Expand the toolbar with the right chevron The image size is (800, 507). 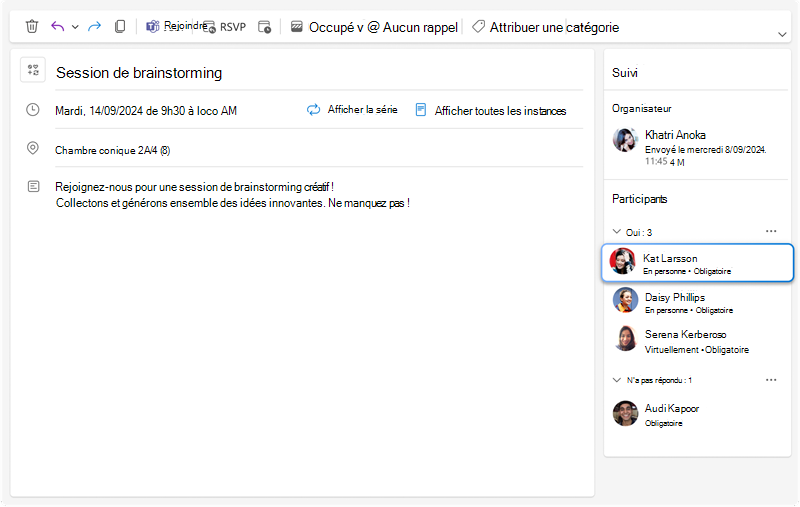click(x=782, y=34)
